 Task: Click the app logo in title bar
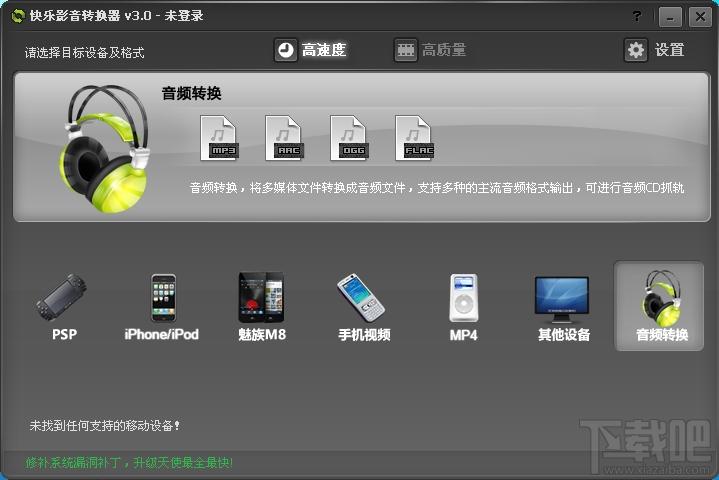pyautogui.click(x=17, y=16)
